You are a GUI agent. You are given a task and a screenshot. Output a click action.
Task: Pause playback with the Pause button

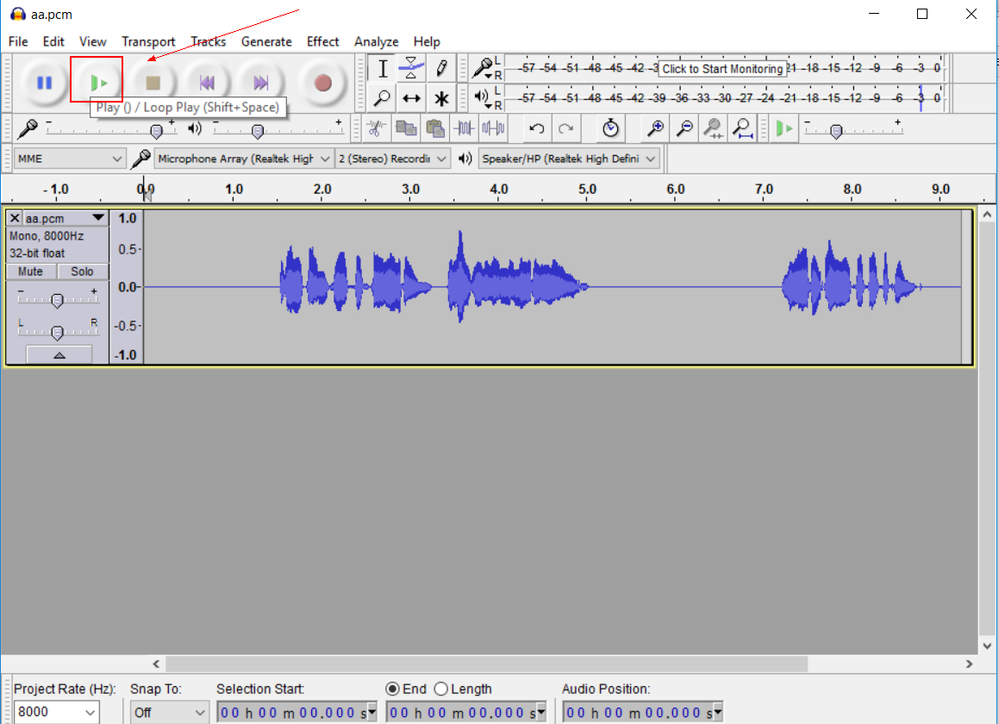44,82
